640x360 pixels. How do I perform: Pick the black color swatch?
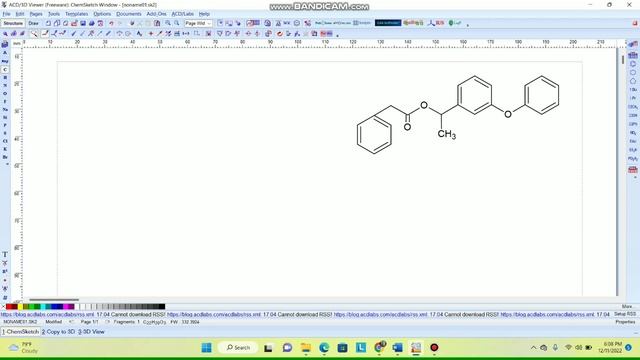[x=162, y=307]
